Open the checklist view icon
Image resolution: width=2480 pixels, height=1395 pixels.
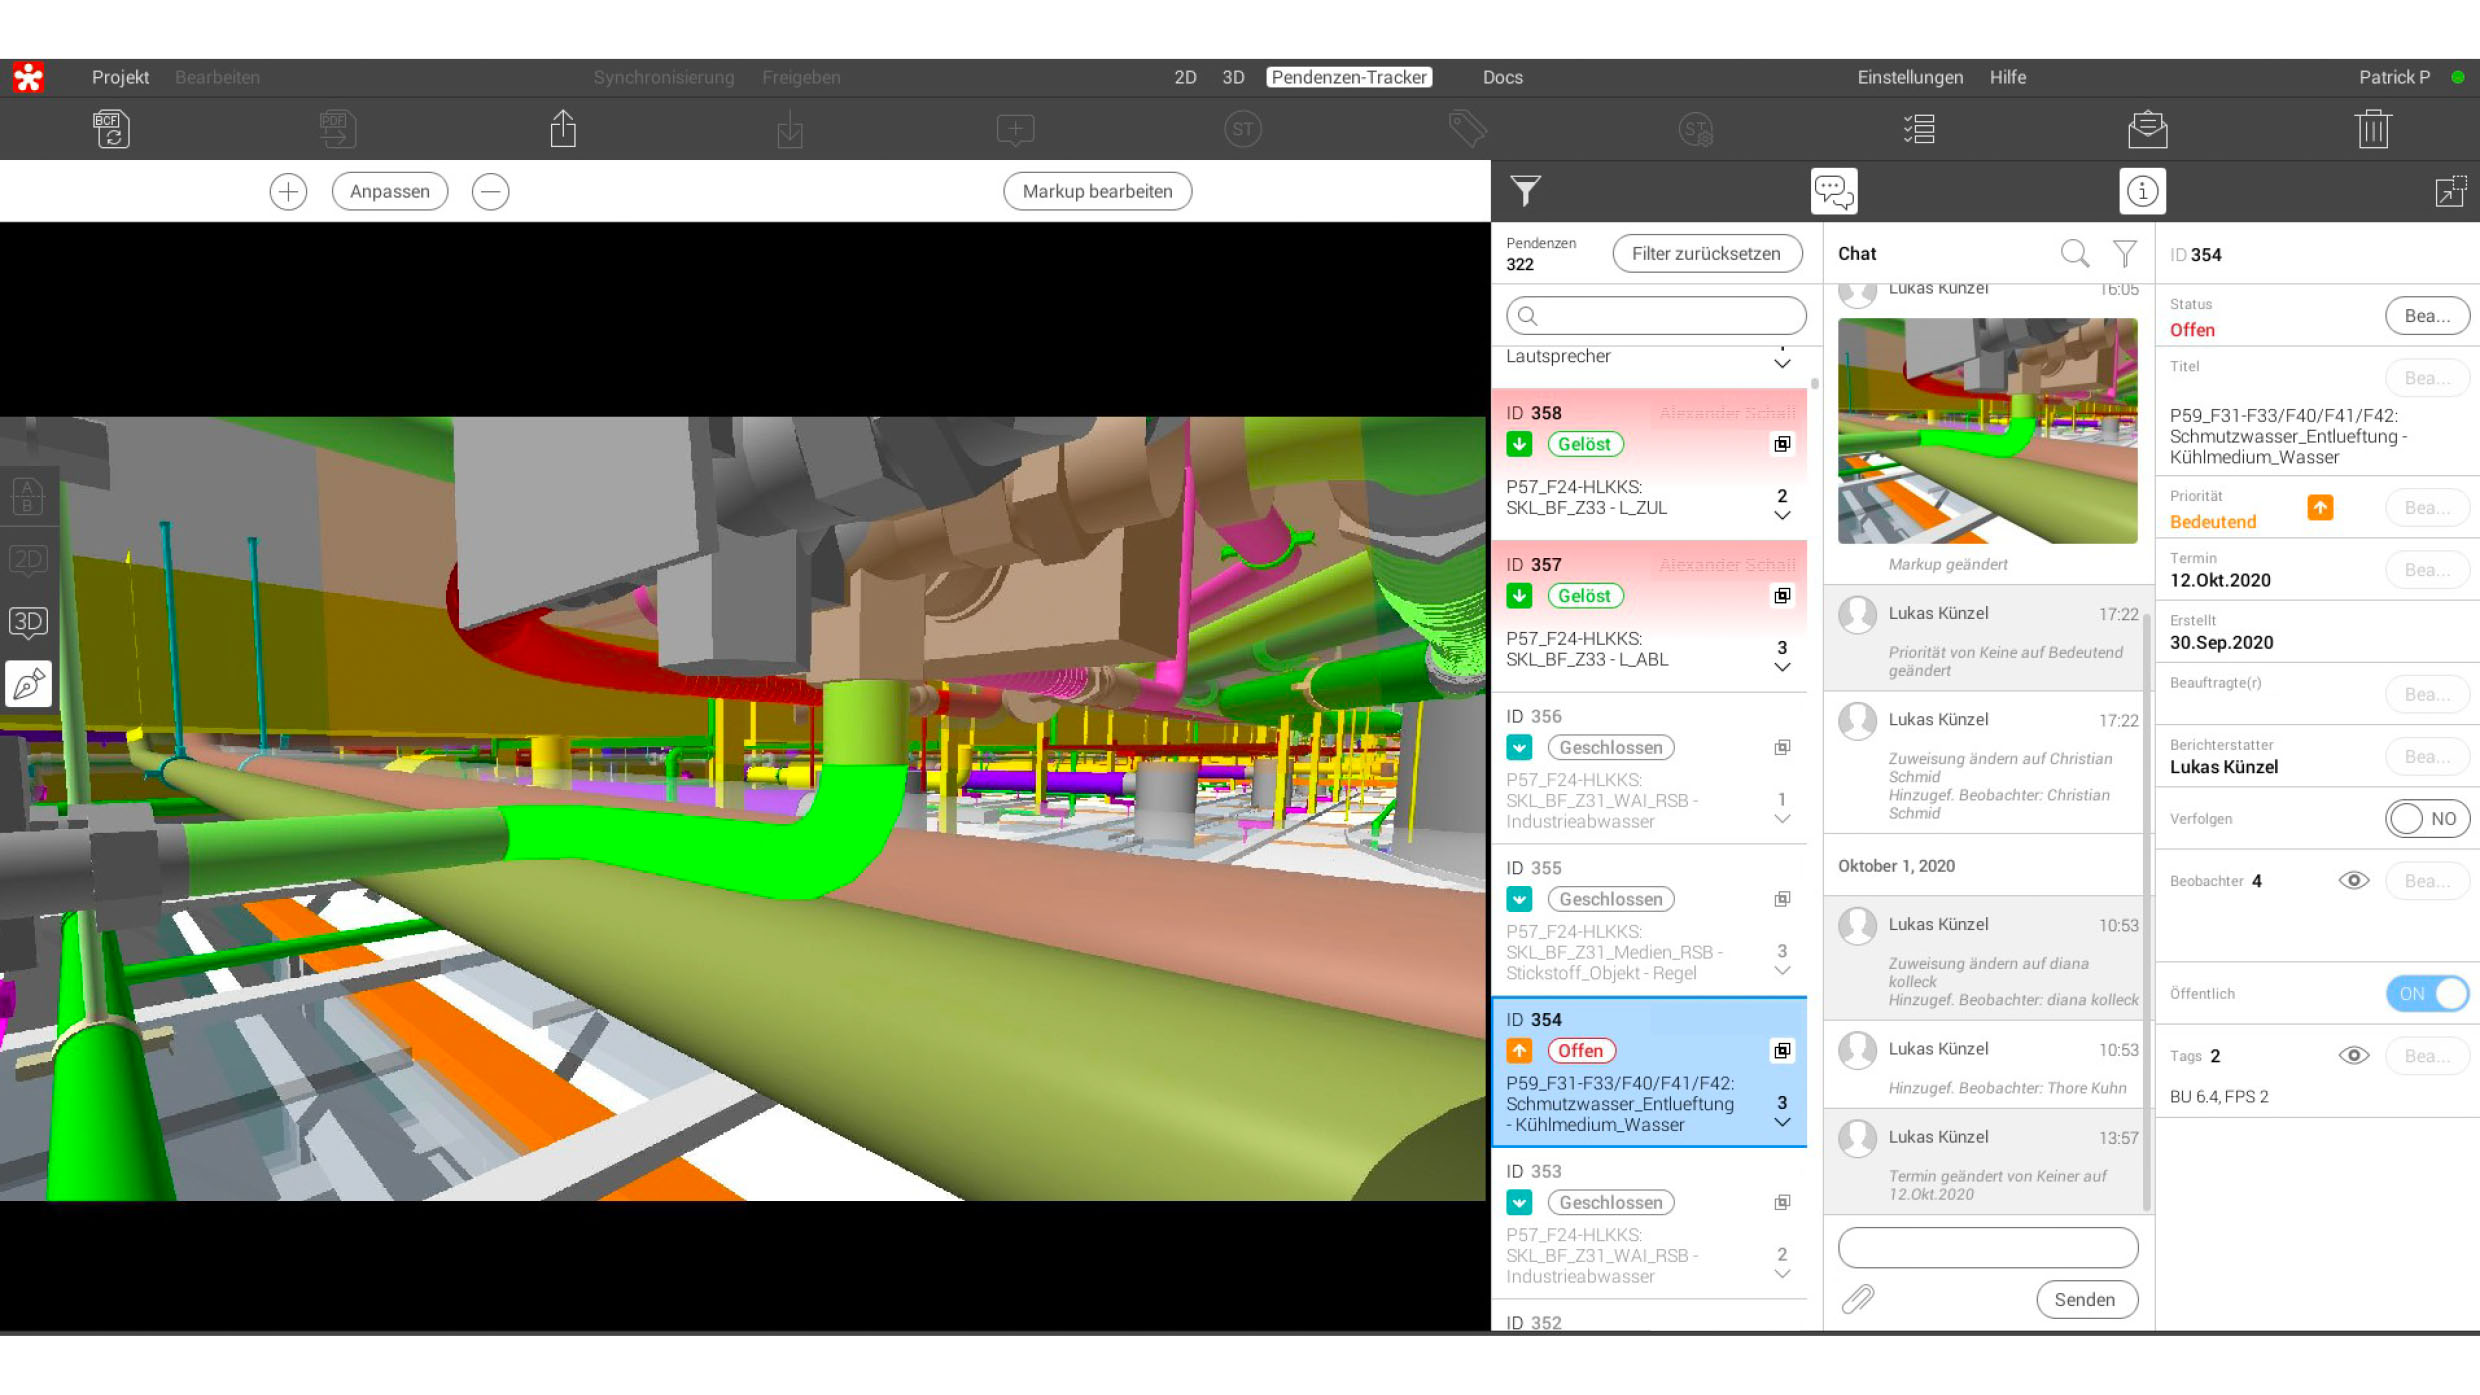[x=1919, y=129]
